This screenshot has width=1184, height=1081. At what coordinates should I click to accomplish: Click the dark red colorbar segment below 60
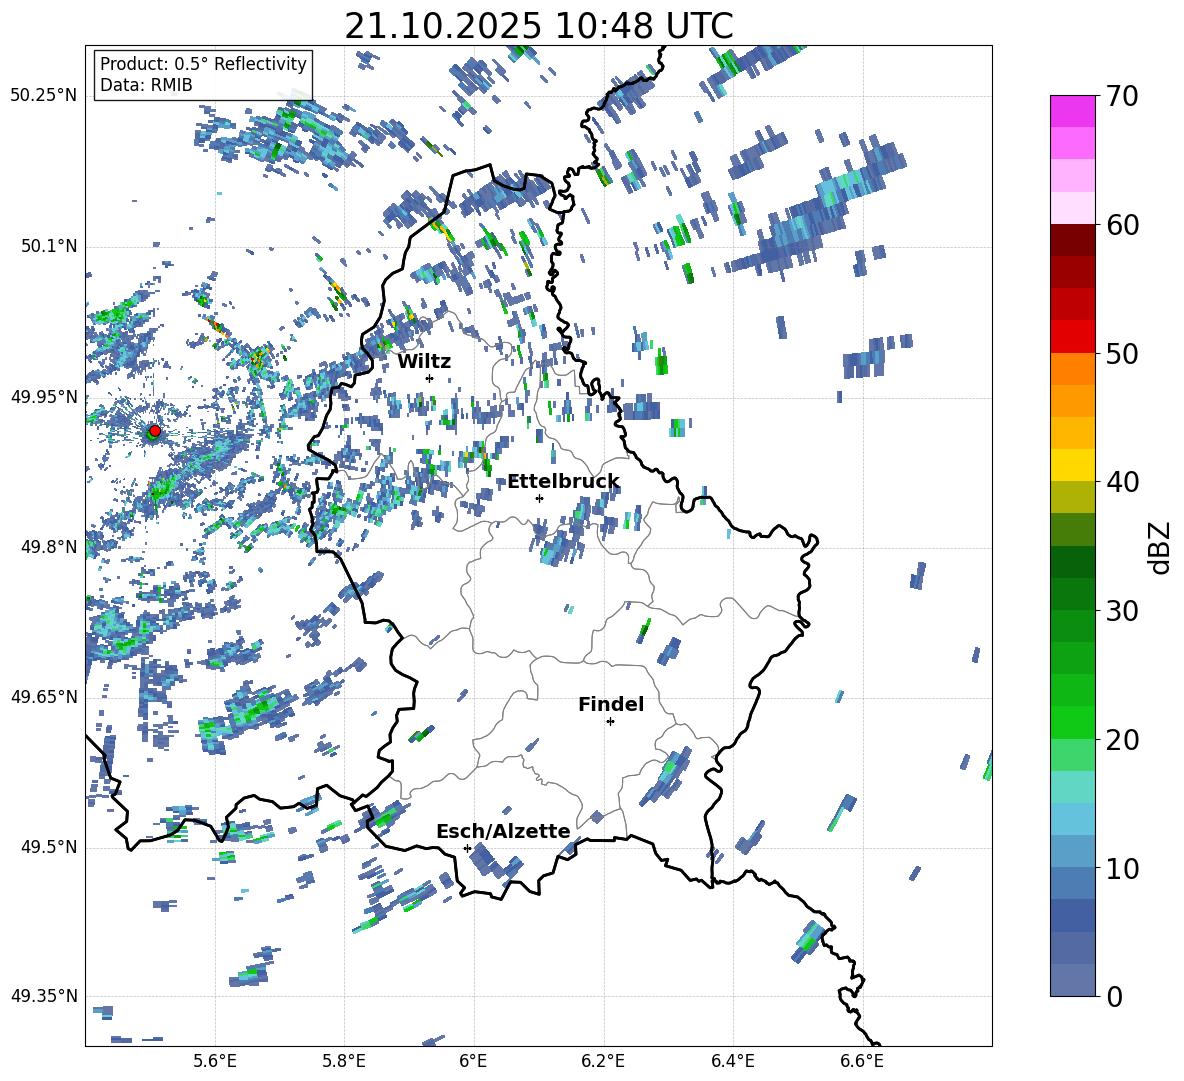tap(1072, 240)
